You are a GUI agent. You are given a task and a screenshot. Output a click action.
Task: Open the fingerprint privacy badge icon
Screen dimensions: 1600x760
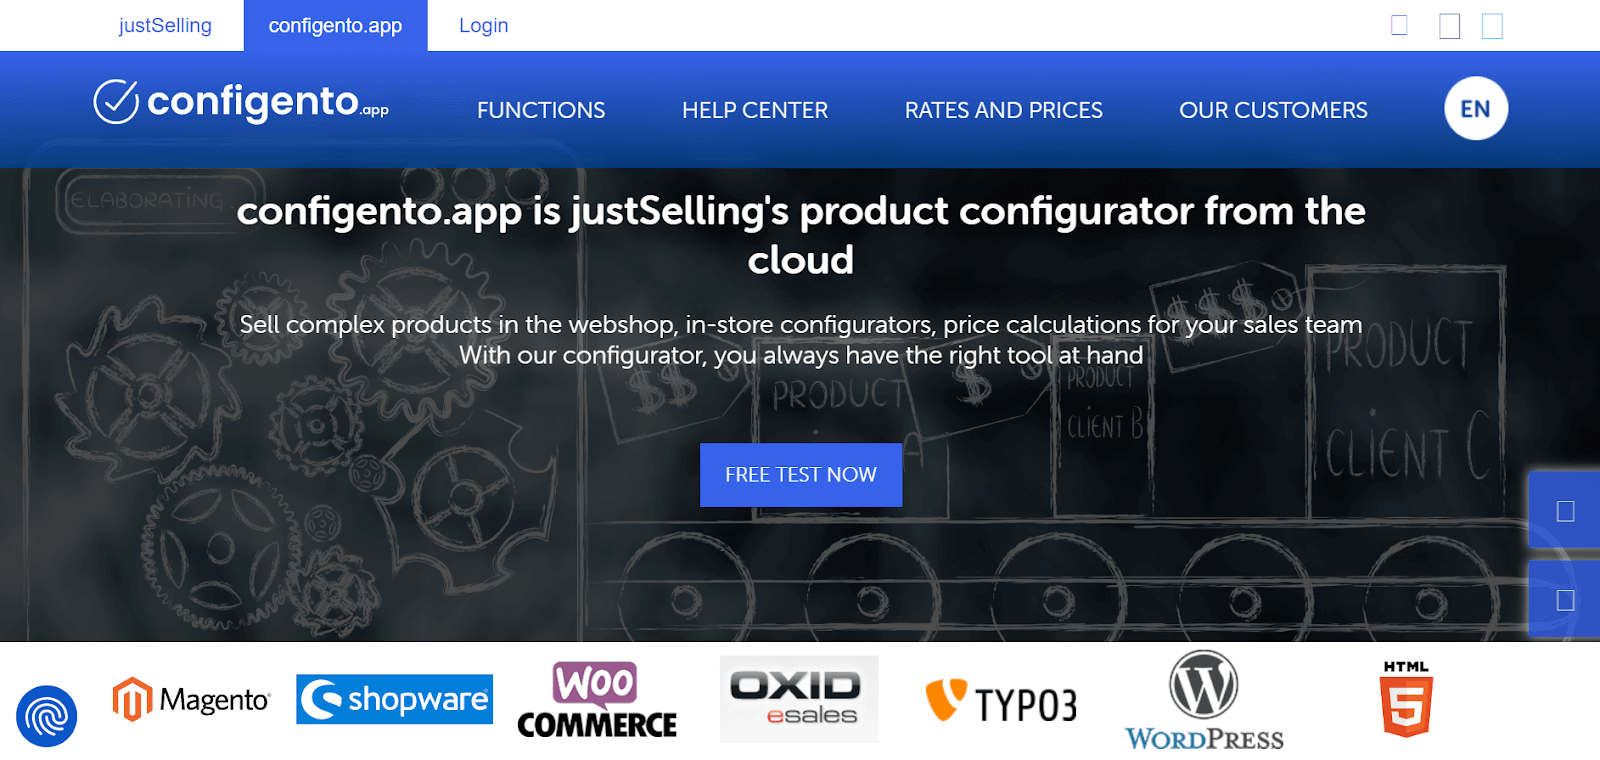(46, 716)
